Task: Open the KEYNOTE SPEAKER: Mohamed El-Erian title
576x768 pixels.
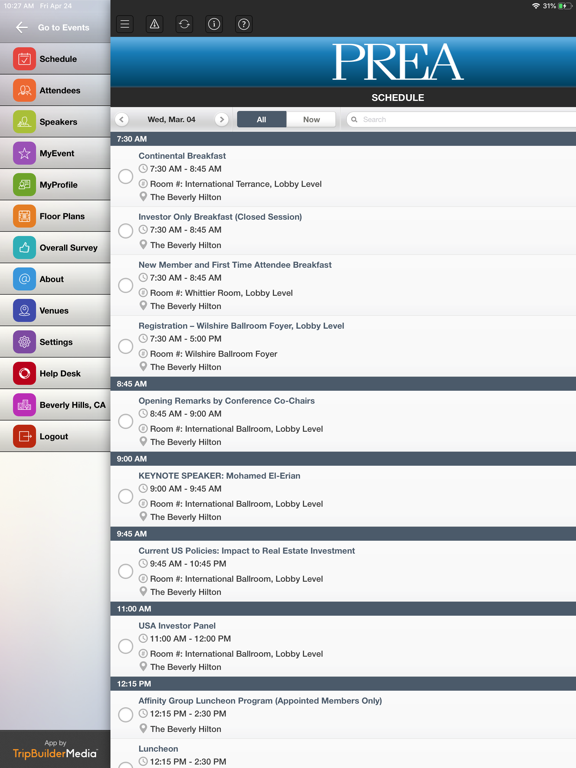Action: click(x=219, y=476)
